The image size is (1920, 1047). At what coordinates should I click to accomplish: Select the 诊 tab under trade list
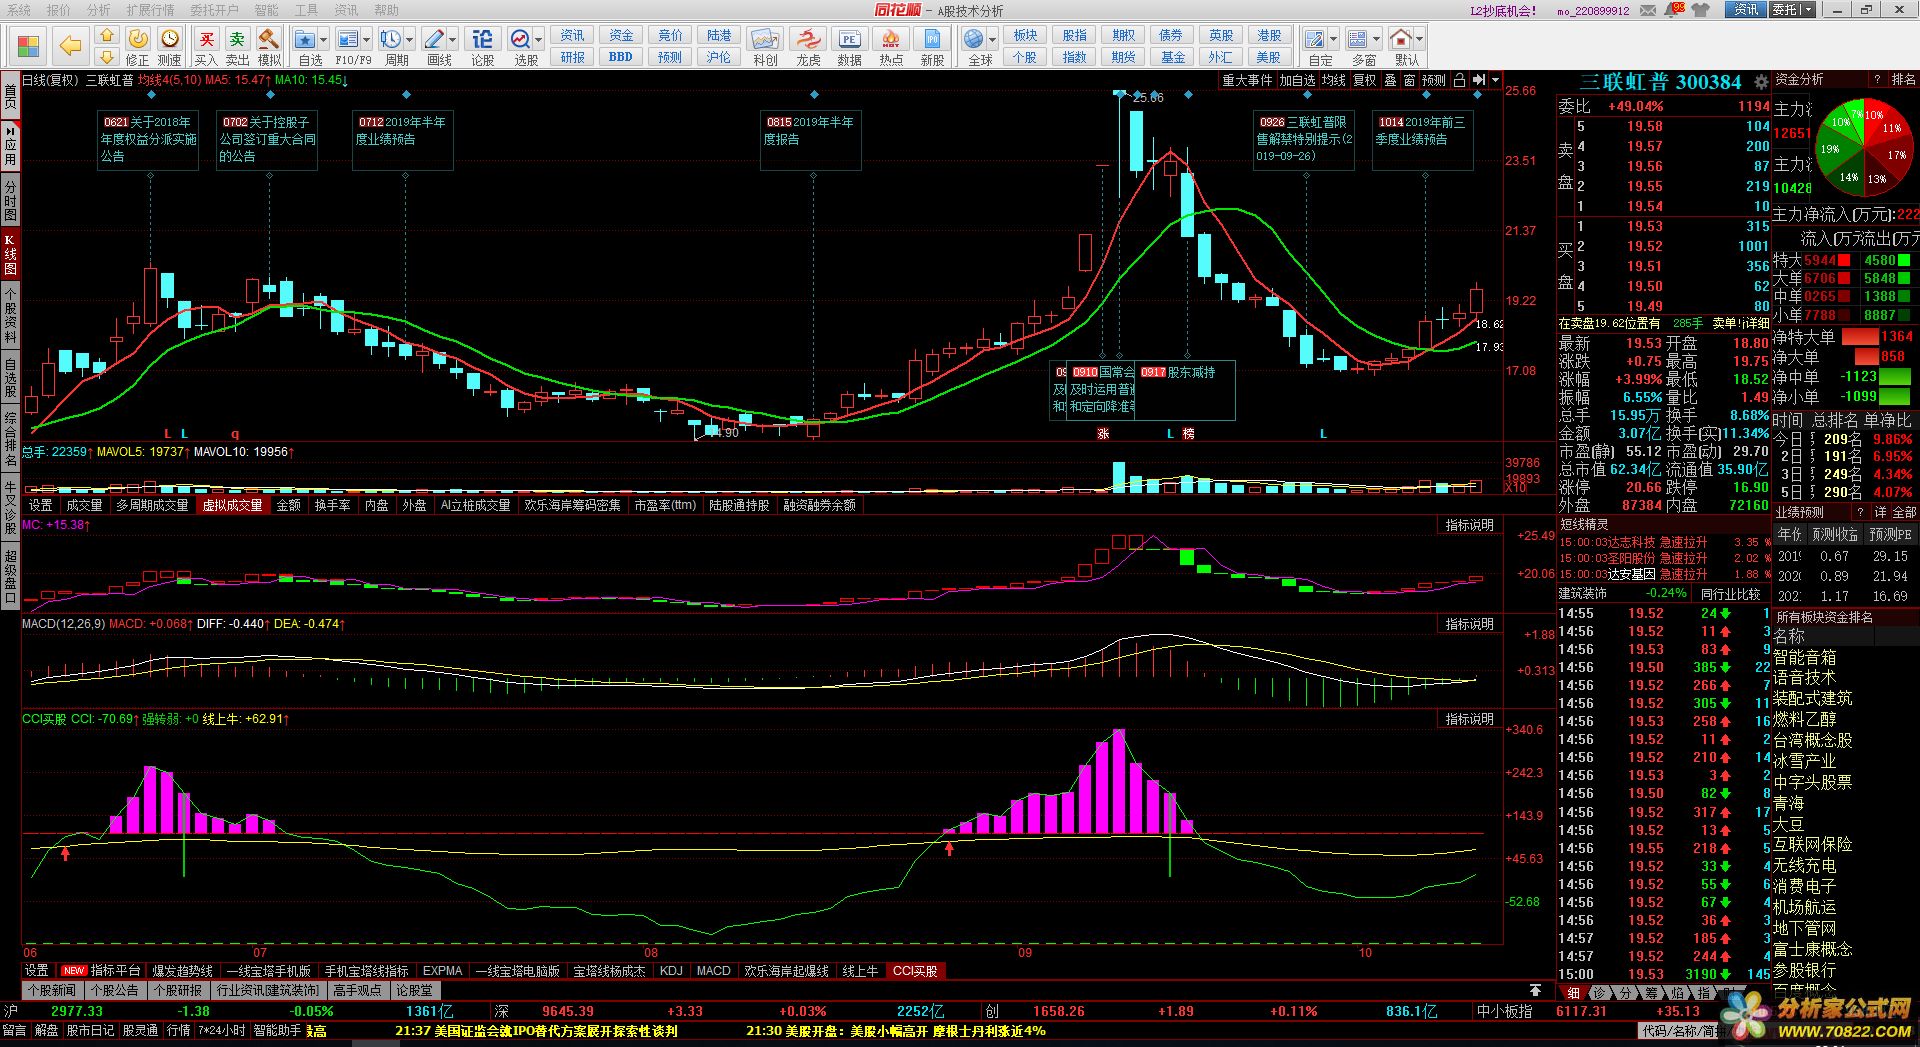(1600, 992)
